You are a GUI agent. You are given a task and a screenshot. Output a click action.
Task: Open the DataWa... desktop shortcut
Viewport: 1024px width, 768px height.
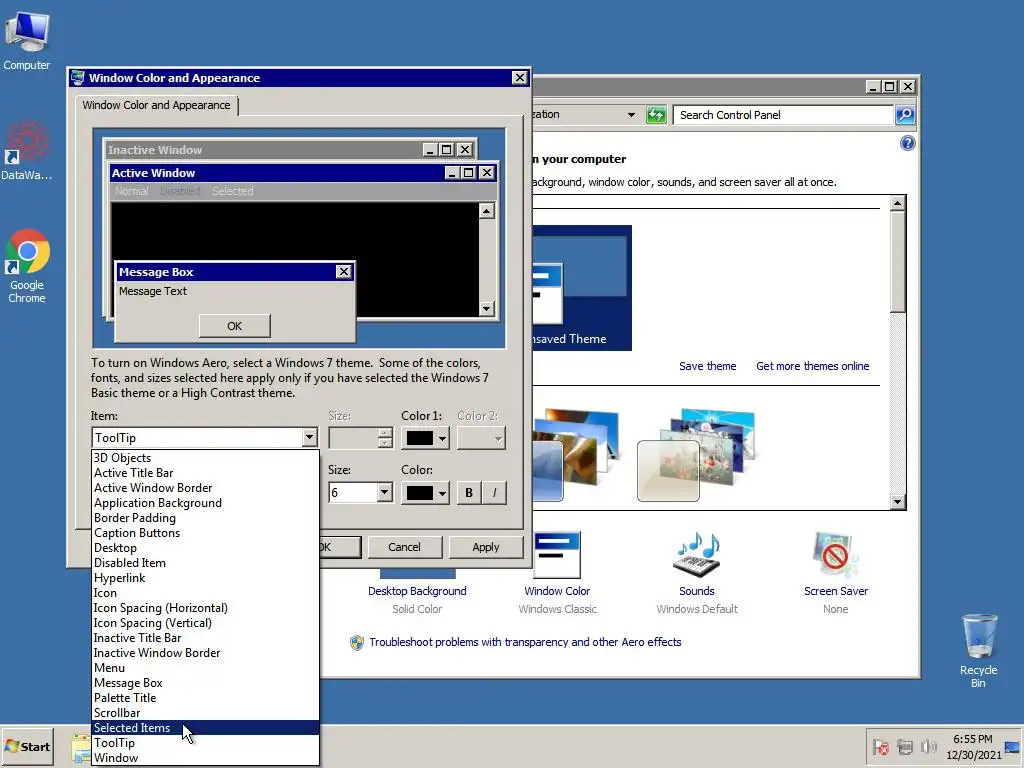(x=26, y=149)
